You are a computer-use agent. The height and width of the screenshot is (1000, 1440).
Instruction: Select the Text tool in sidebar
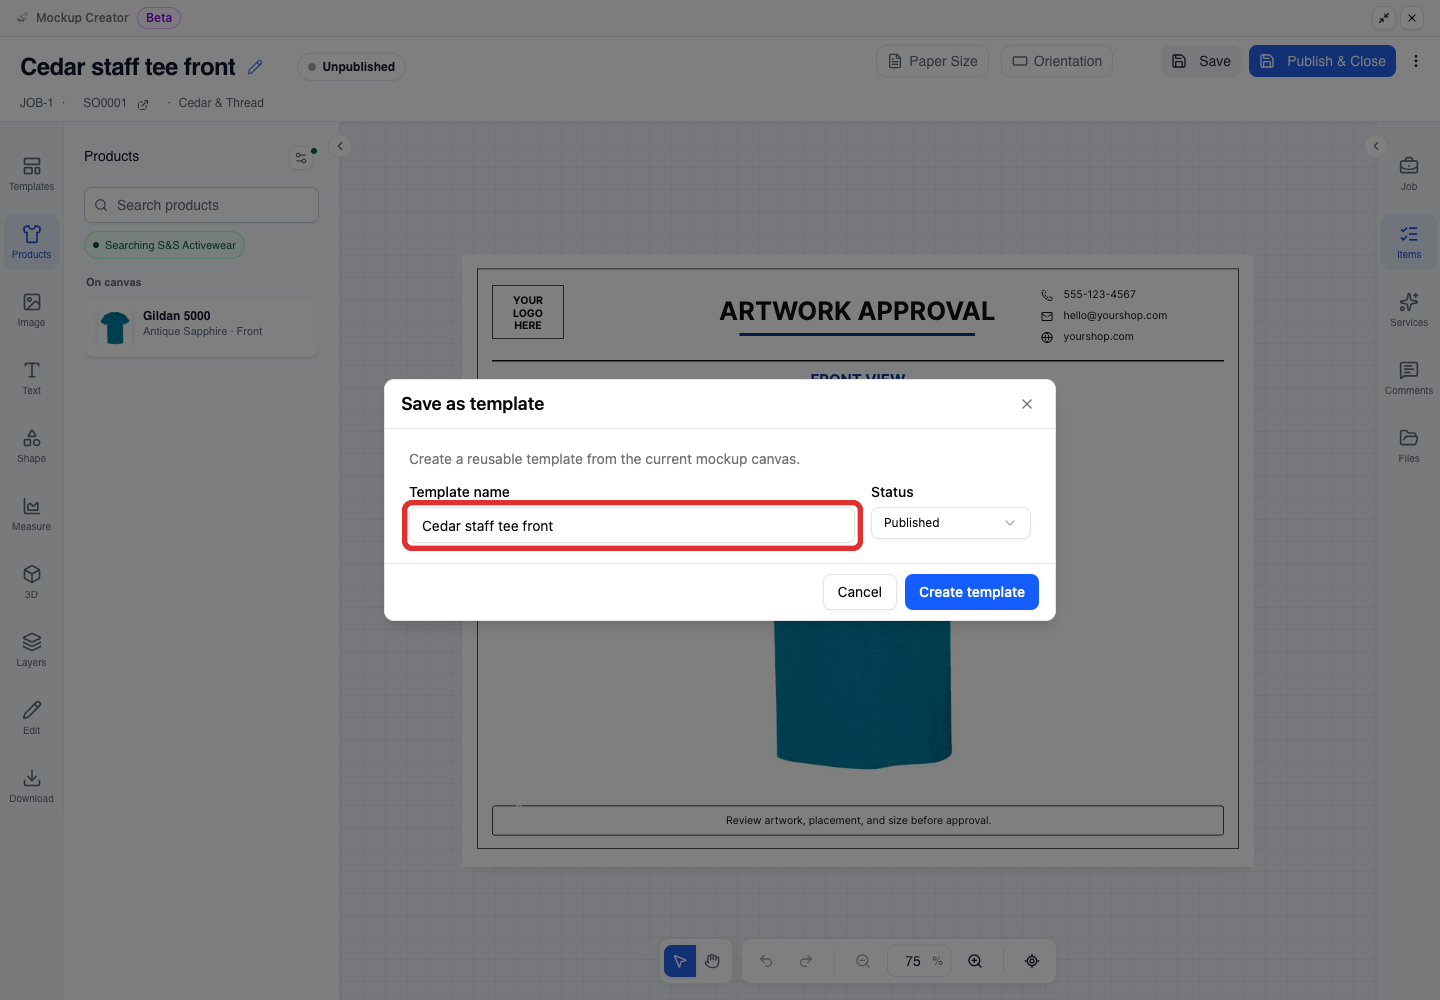point(32,377)
